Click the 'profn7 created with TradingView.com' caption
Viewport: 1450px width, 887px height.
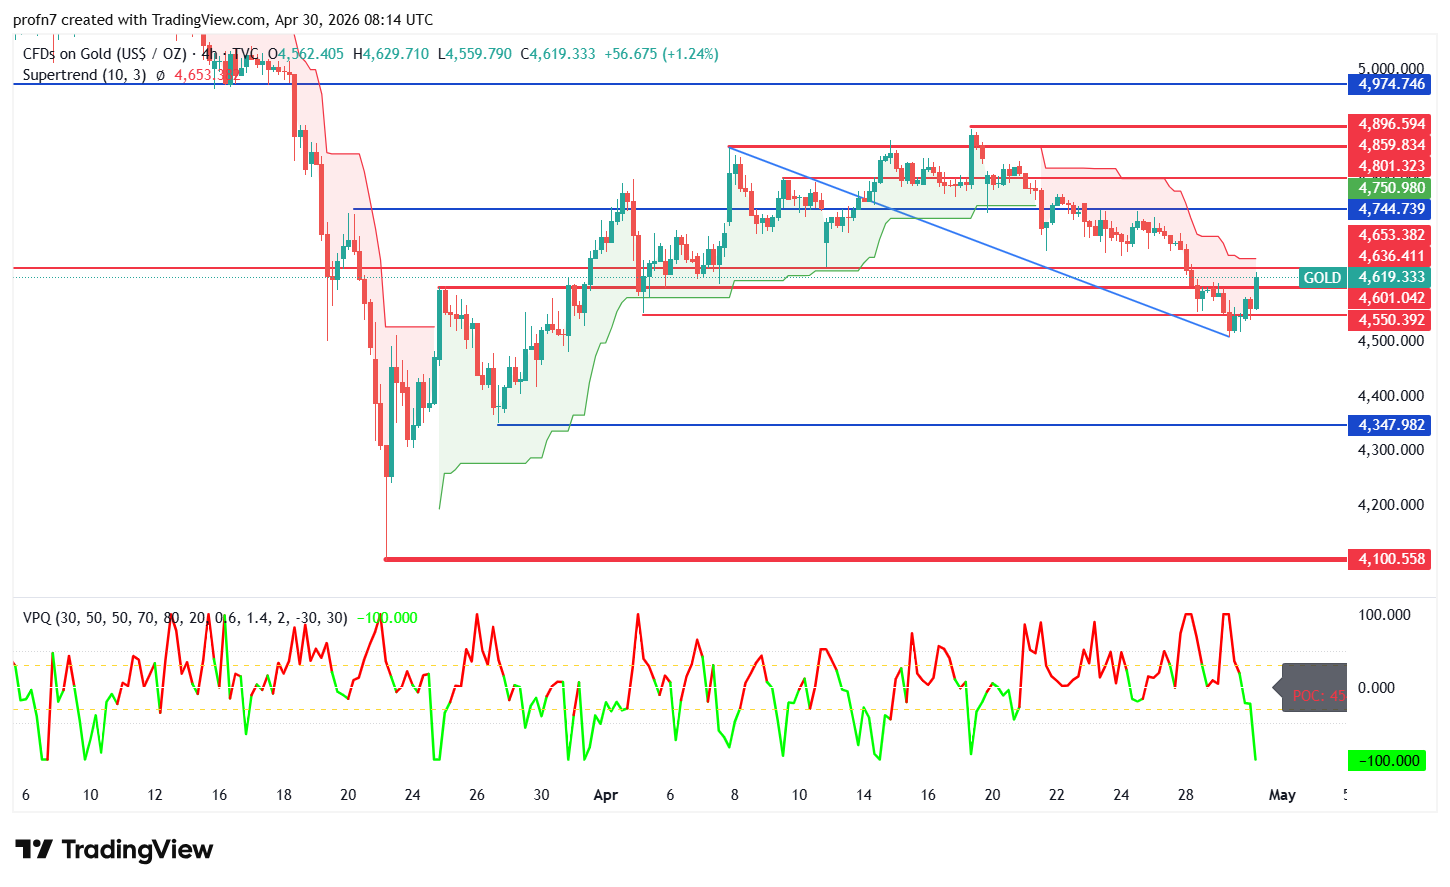pos(140,20)
